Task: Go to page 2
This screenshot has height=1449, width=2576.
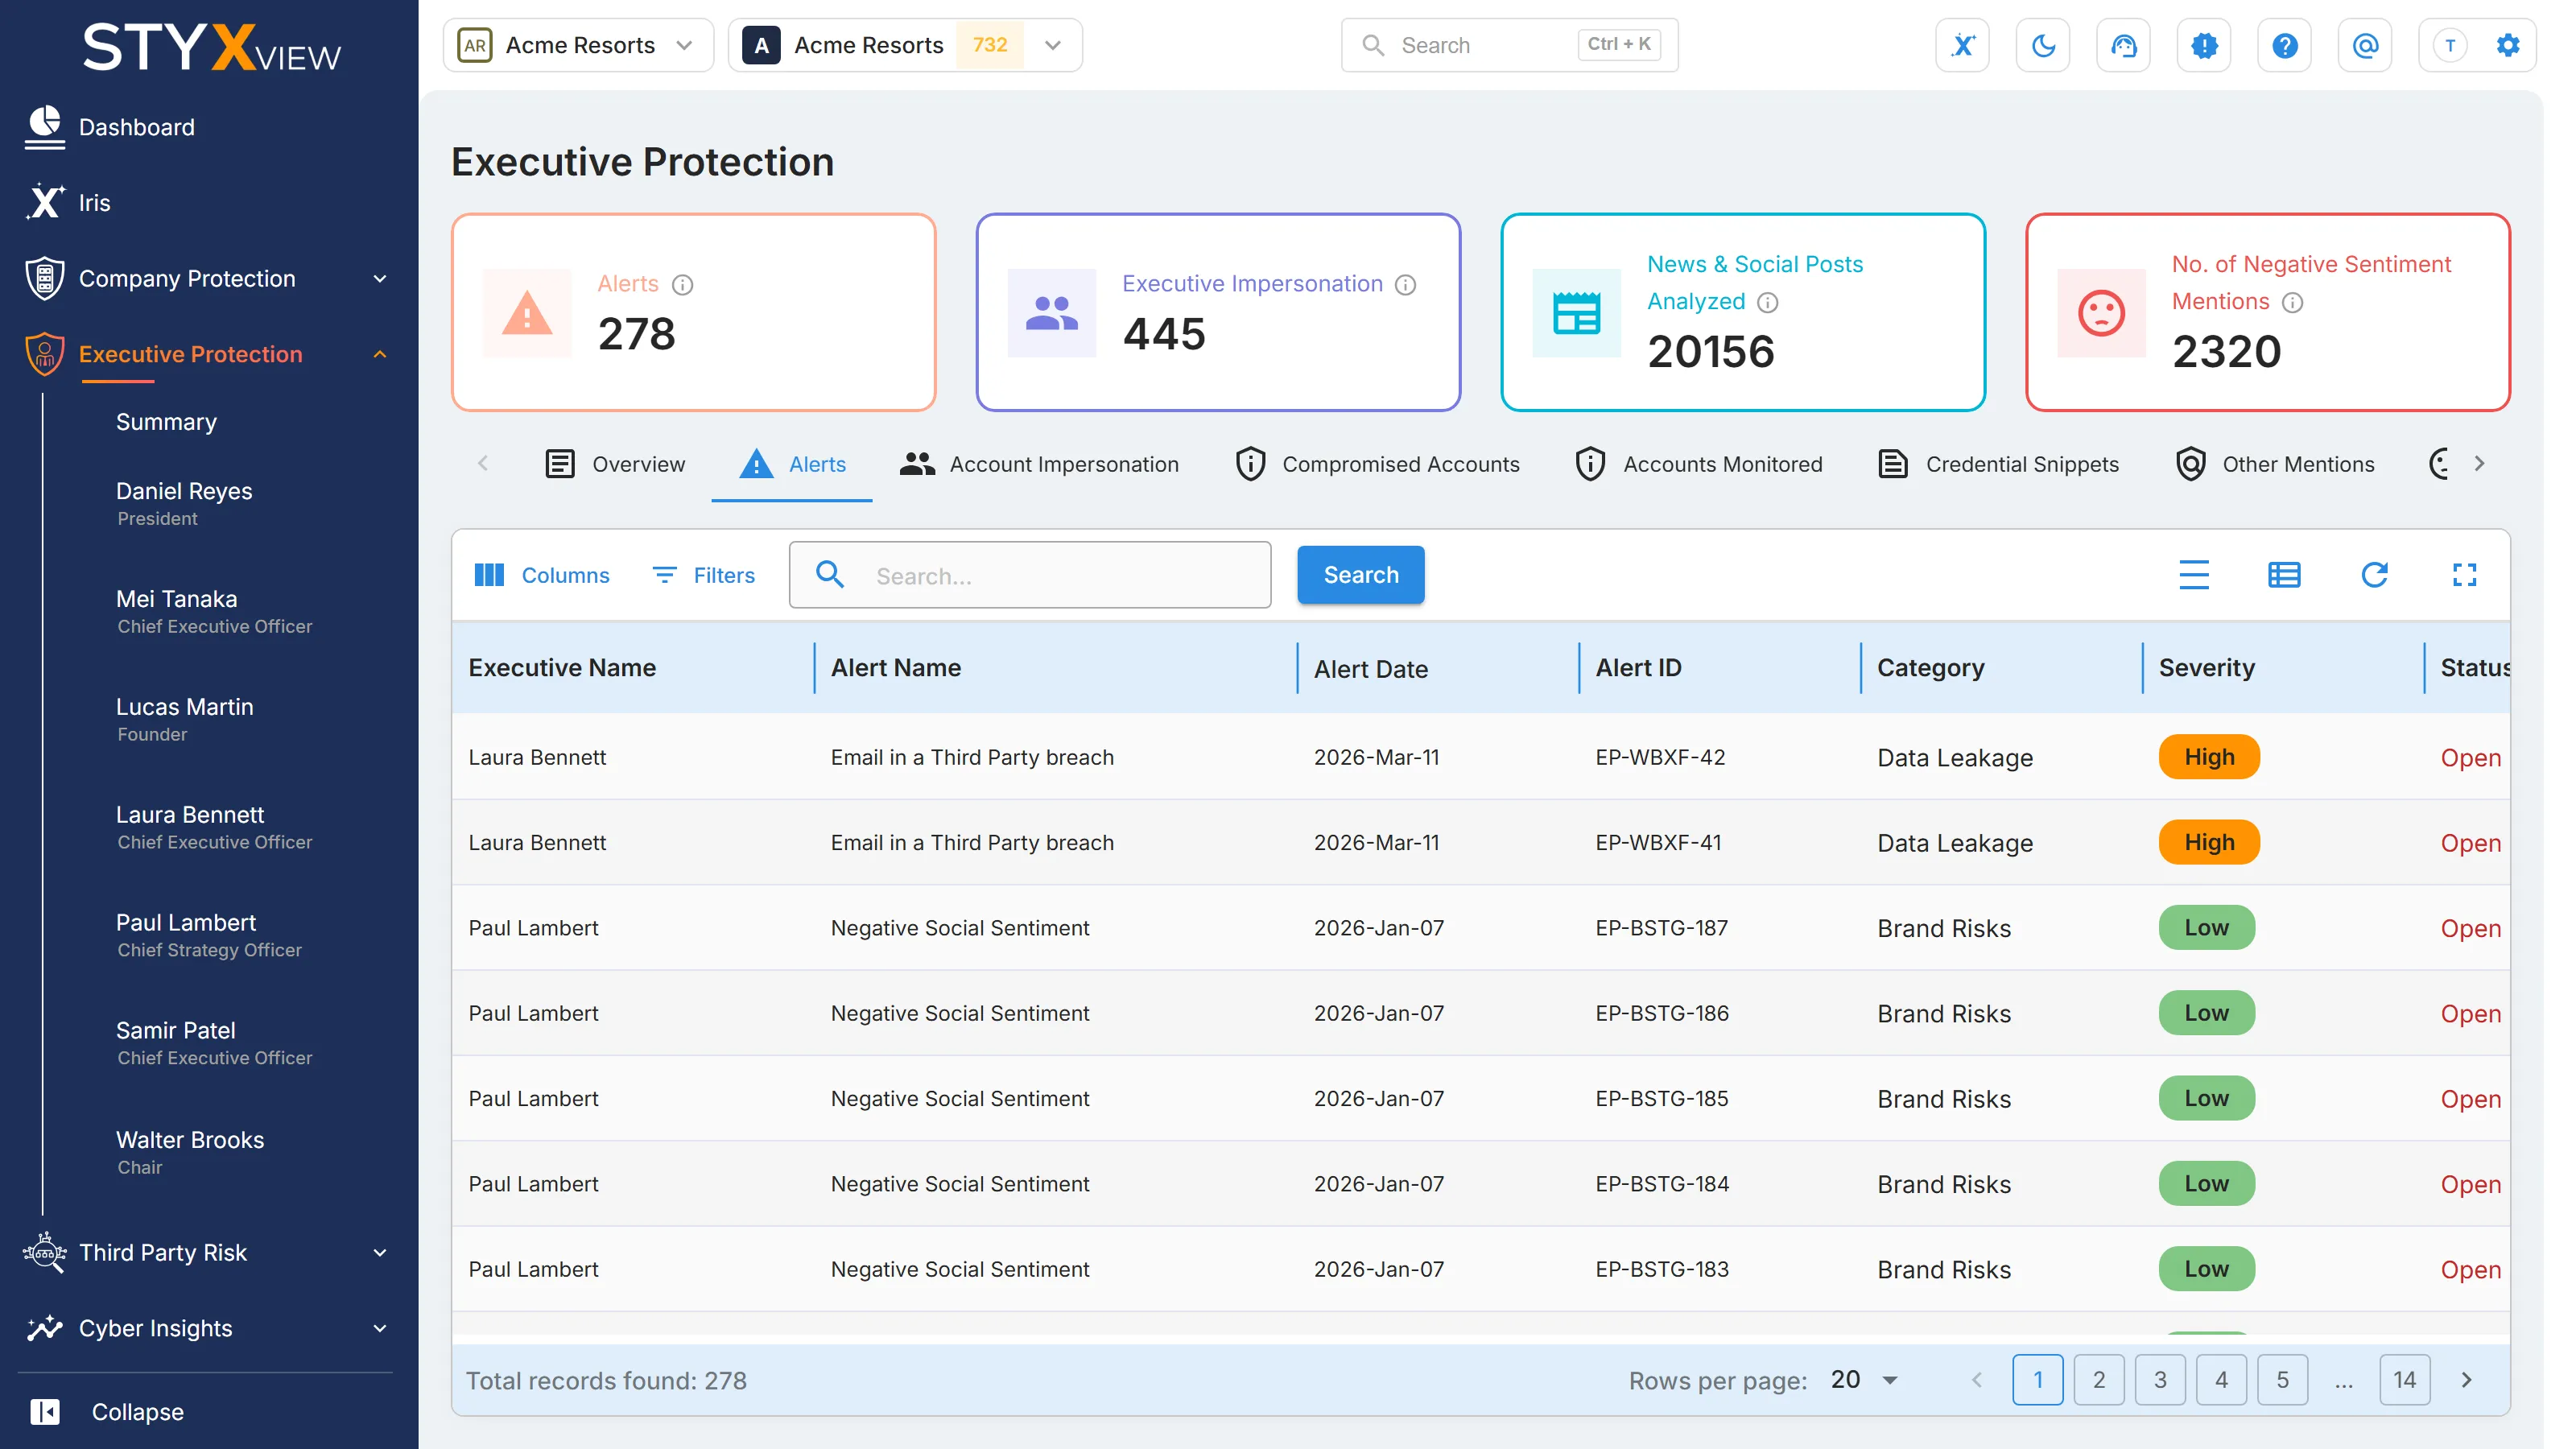Action: click(x=2098, y=1380)
